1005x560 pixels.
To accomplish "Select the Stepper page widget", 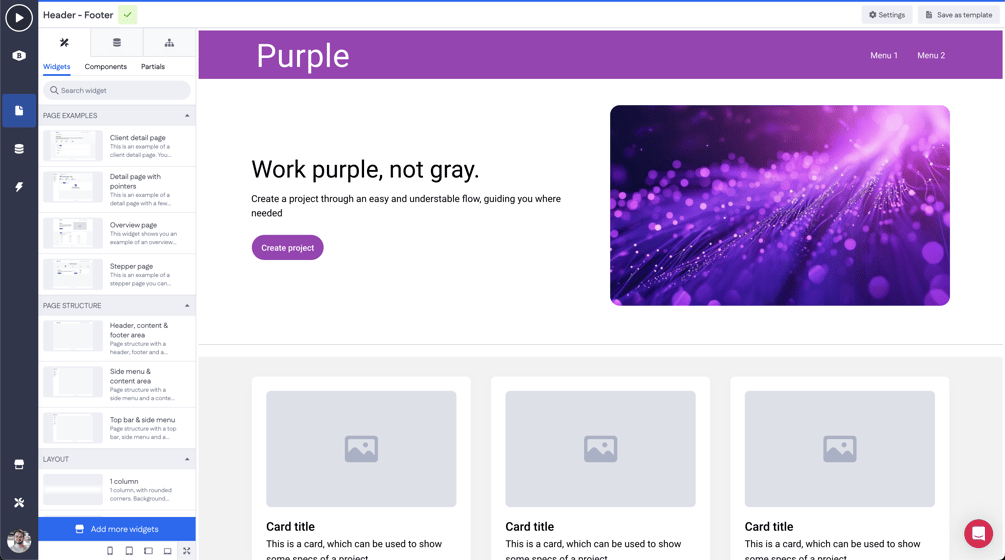I will [x=117, y=274].
